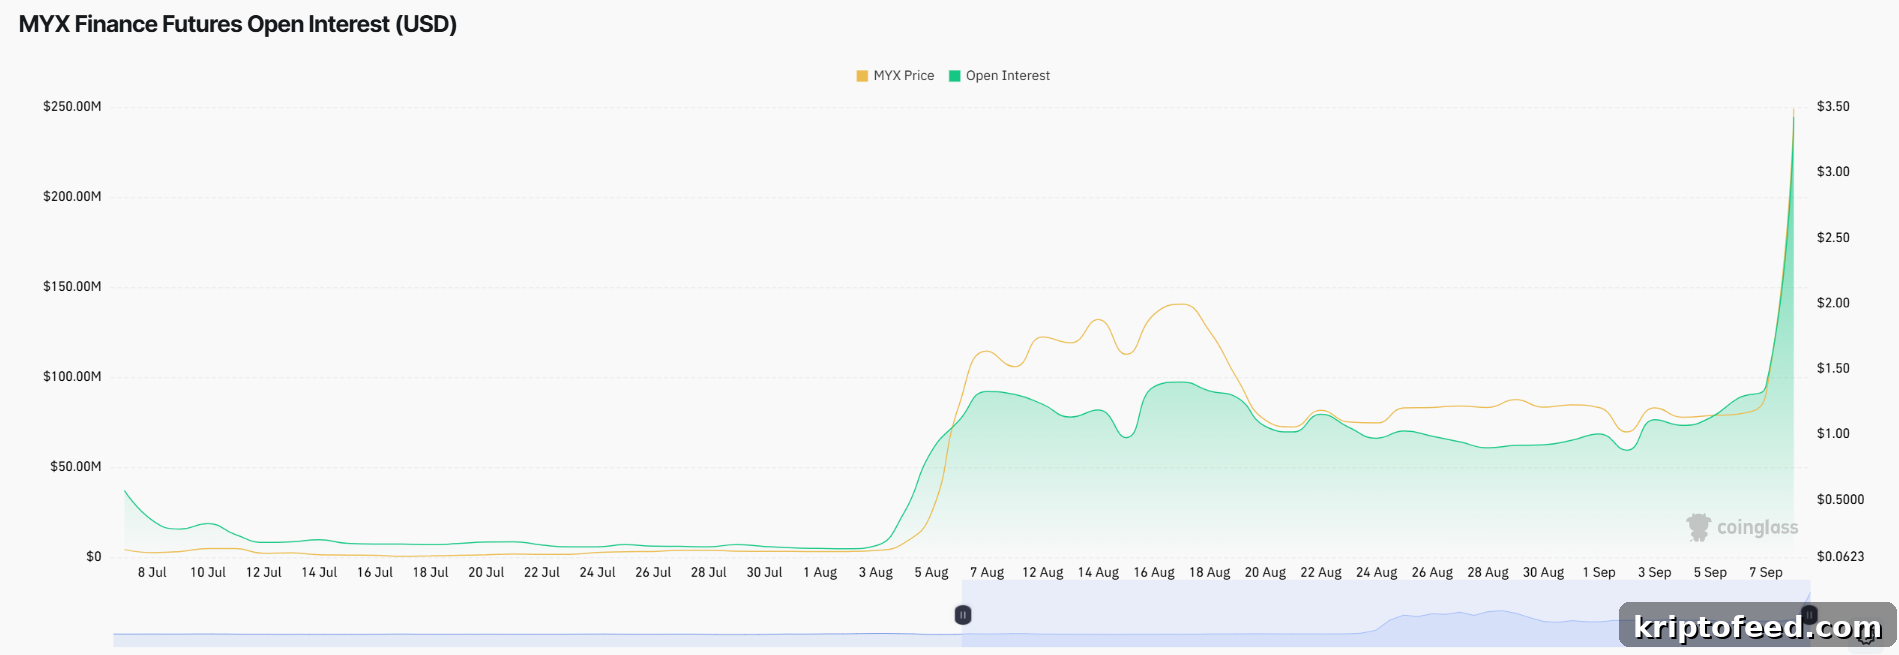Toggle the Open Interest legend series

(999, 76)
